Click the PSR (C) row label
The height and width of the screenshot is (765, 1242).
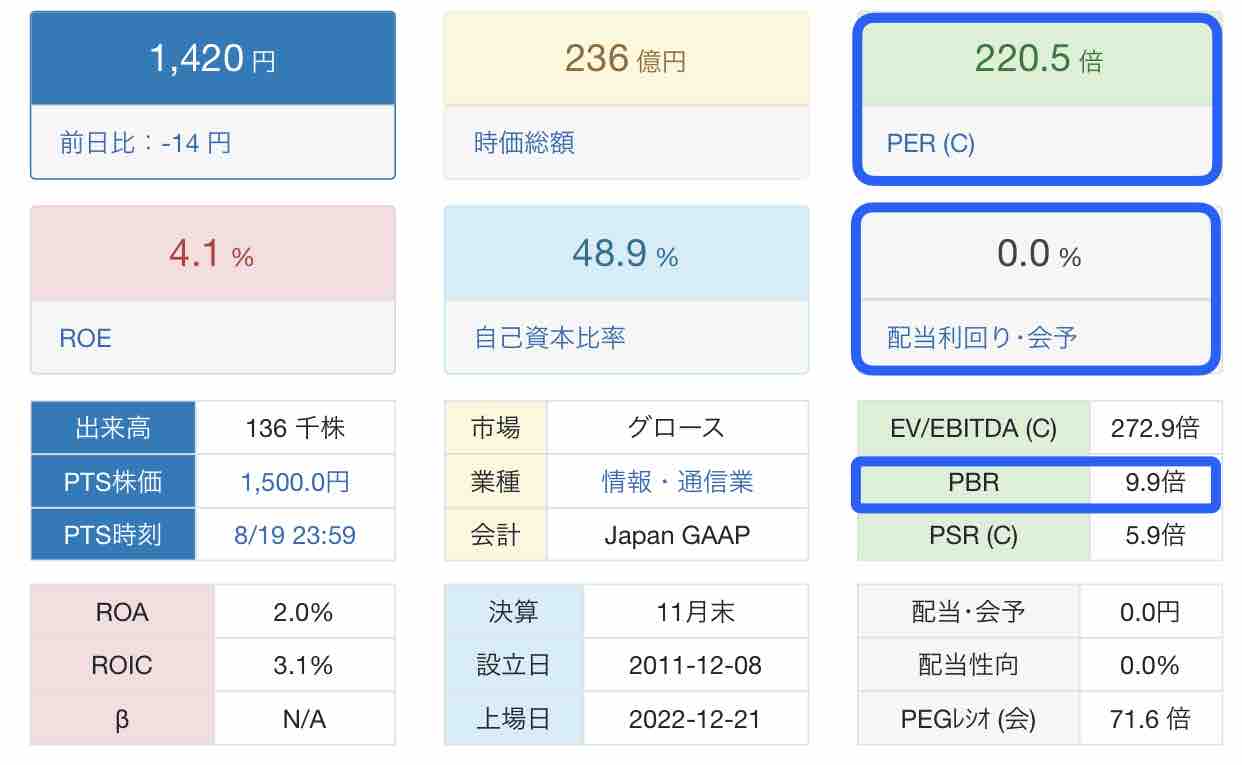click(973, 535)
